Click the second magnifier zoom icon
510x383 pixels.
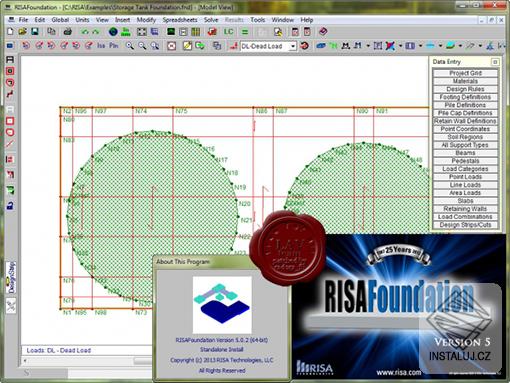tap(142, 46)
